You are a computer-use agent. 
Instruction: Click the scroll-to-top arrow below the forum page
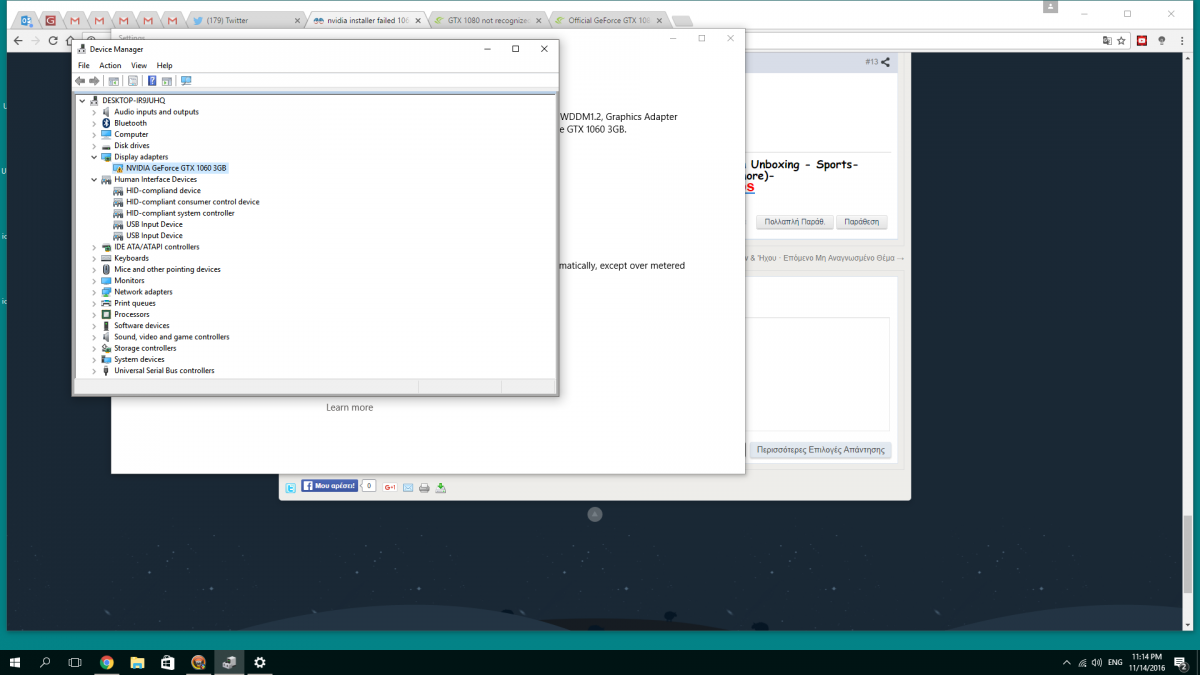tap(595, 514)
